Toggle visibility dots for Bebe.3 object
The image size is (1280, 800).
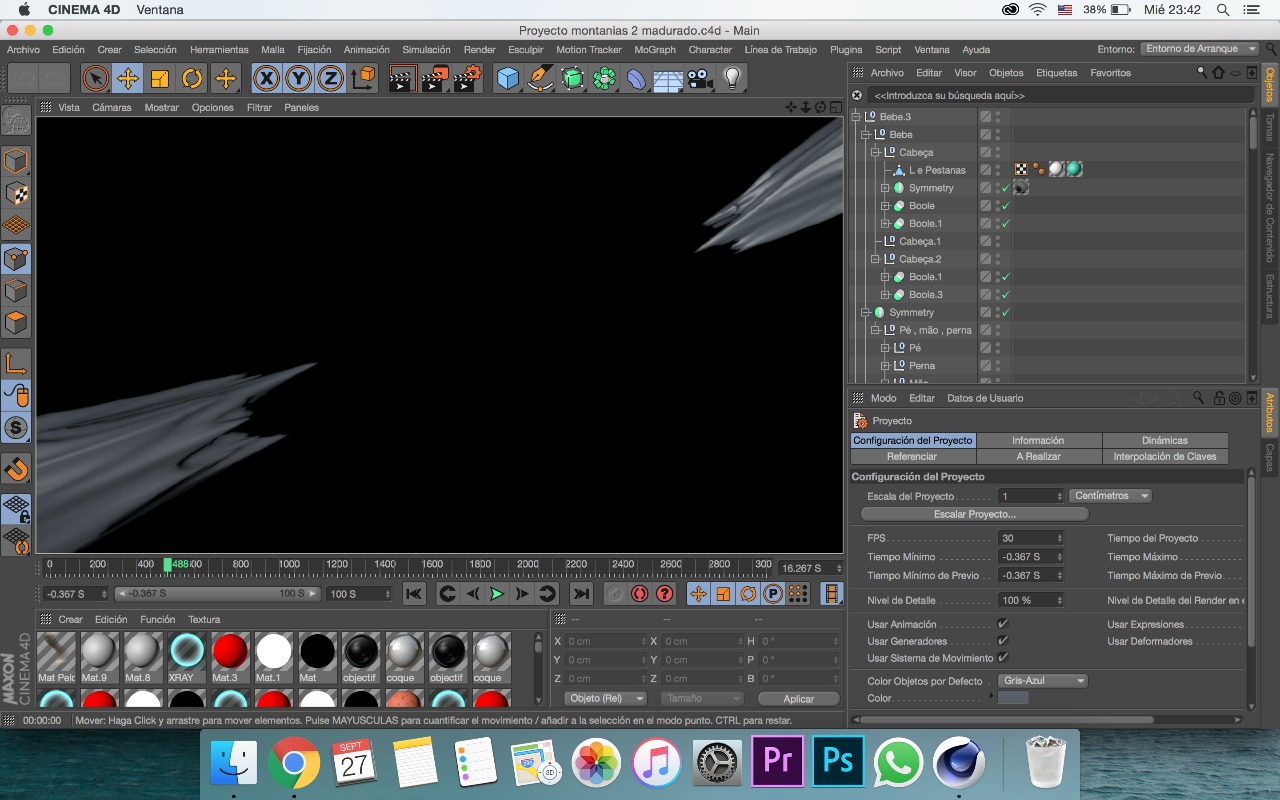pyautogui.click(x=997, y=117)
